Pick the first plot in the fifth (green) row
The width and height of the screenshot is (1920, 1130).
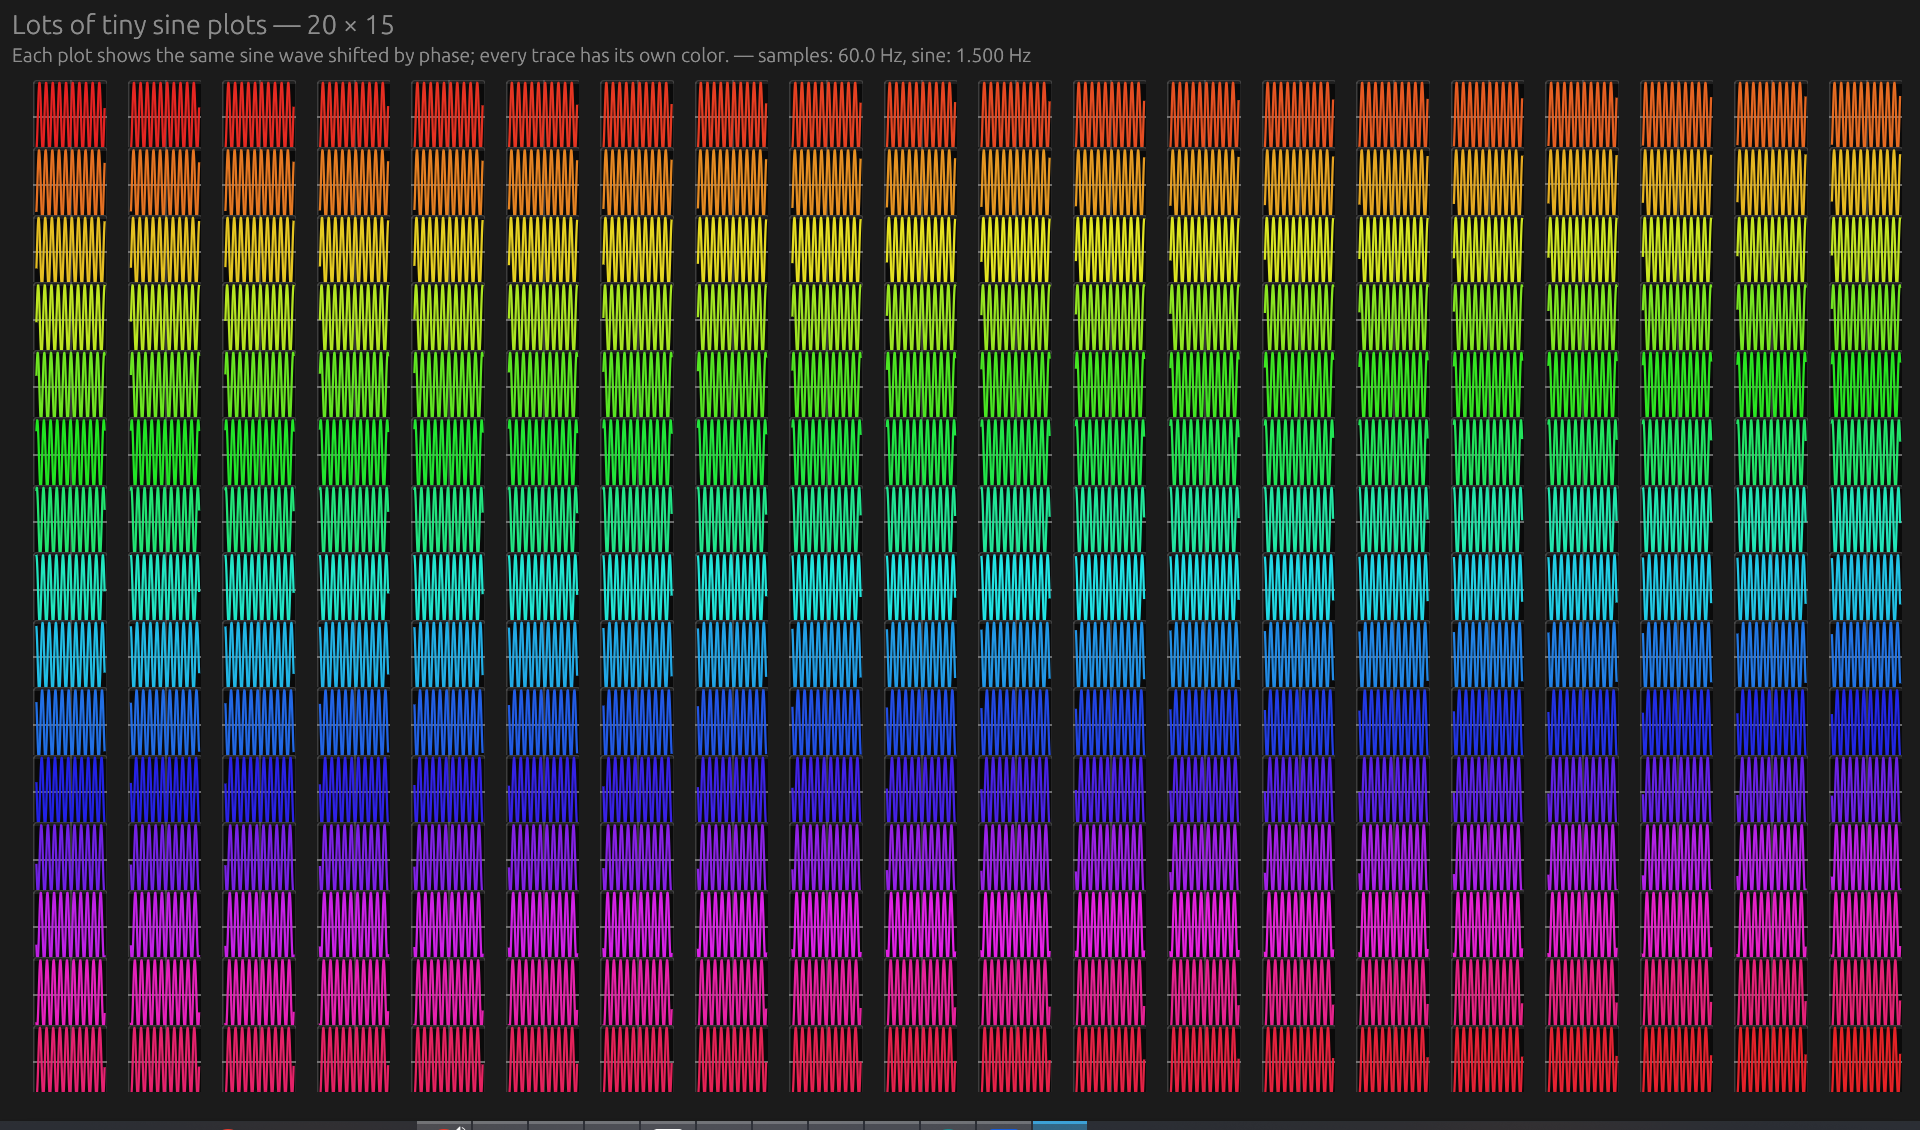click(70, 384)
